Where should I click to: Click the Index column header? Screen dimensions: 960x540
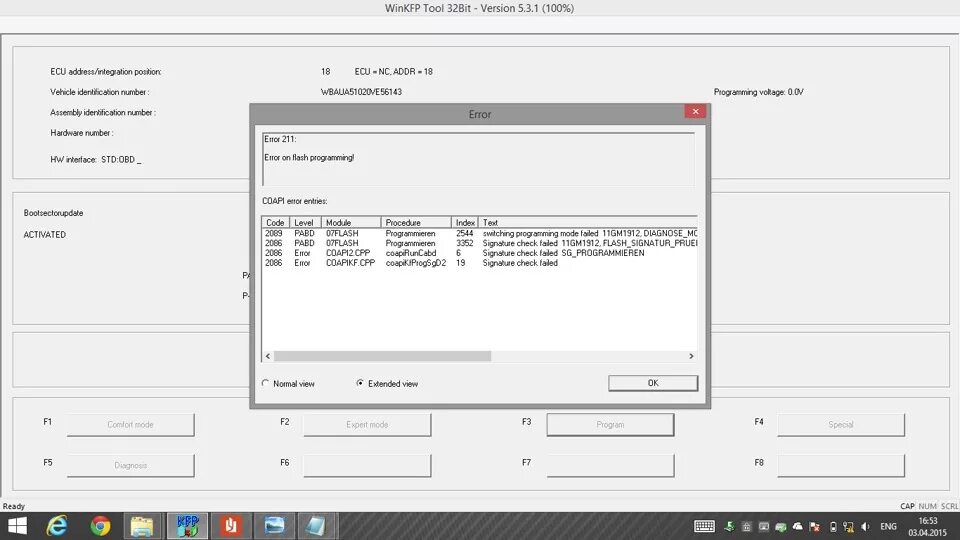pyautogui.click(x=465, y=222)
